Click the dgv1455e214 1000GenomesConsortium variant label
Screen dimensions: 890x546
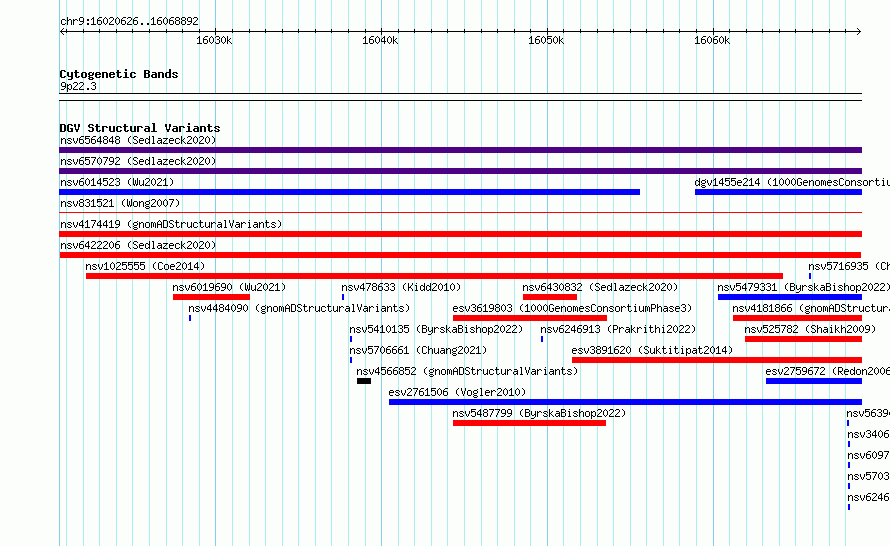click(x=792, y=182)
